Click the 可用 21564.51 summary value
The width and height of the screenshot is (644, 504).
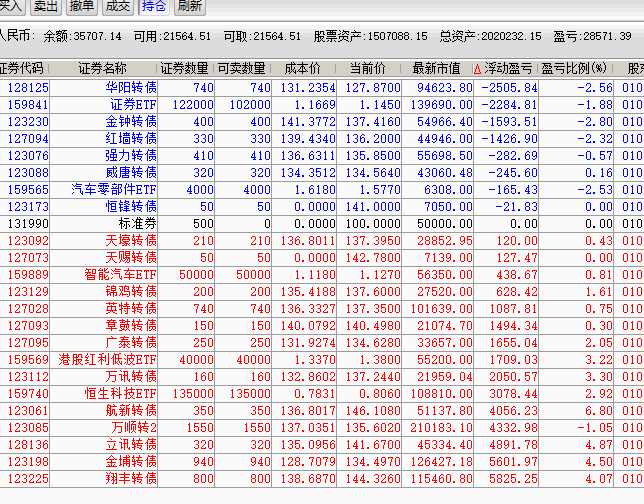click(x=187, y=37)
